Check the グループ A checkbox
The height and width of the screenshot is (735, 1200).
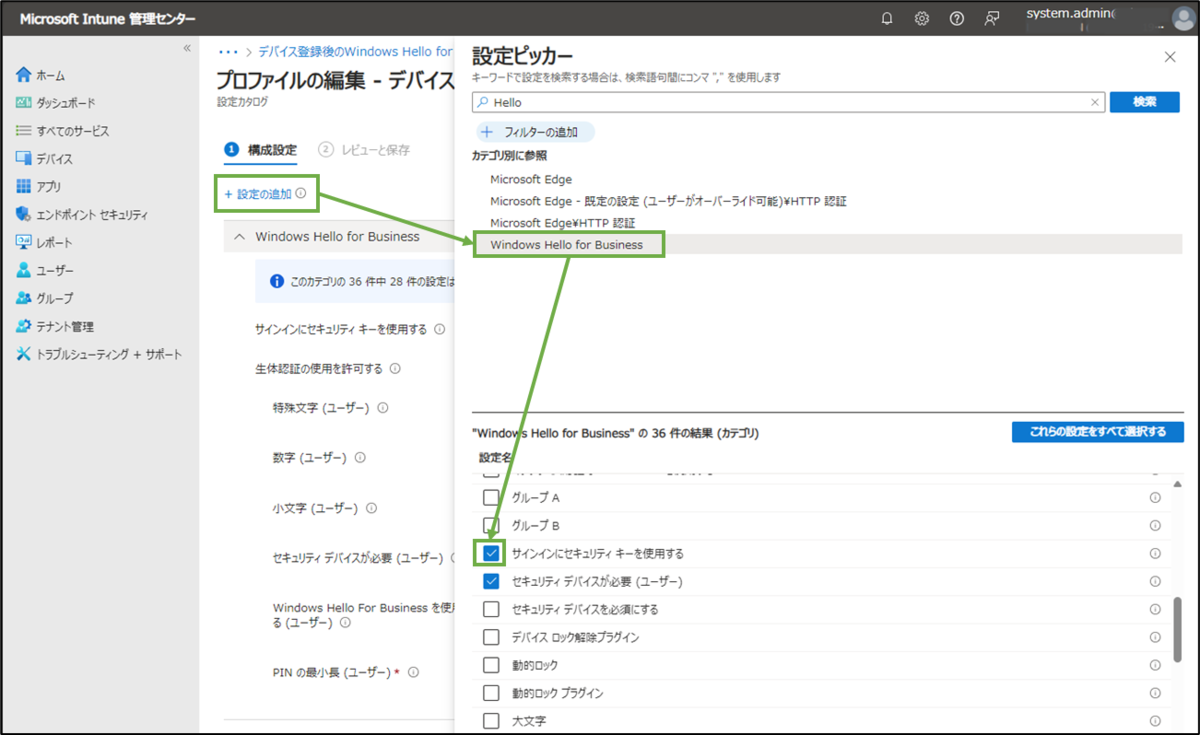tap(490, 497)
